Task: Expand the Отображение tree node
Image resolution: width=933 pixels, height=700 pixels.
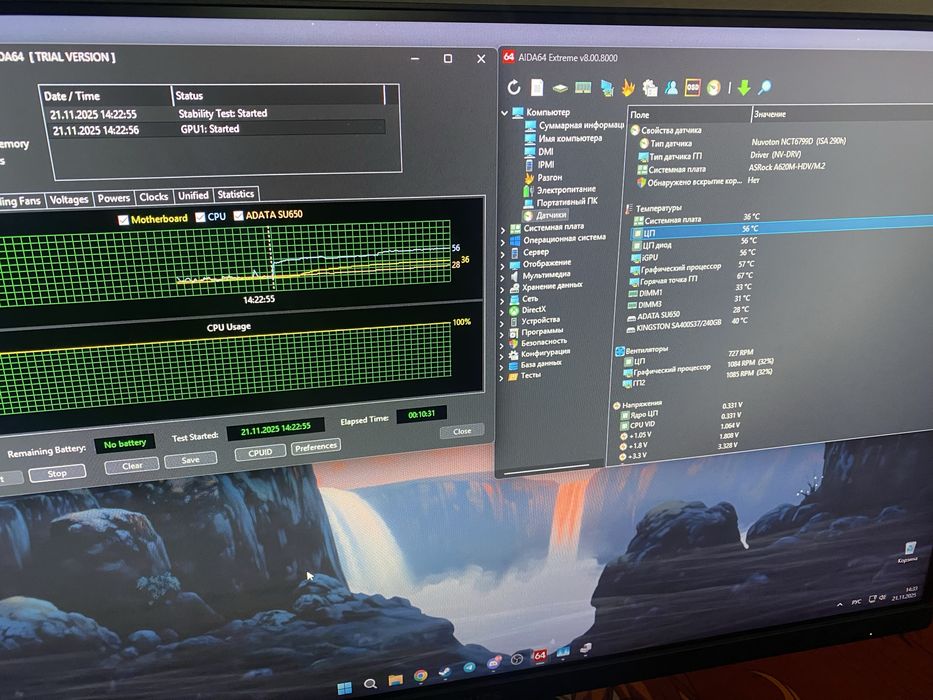Action: click(x=502, y=265)
